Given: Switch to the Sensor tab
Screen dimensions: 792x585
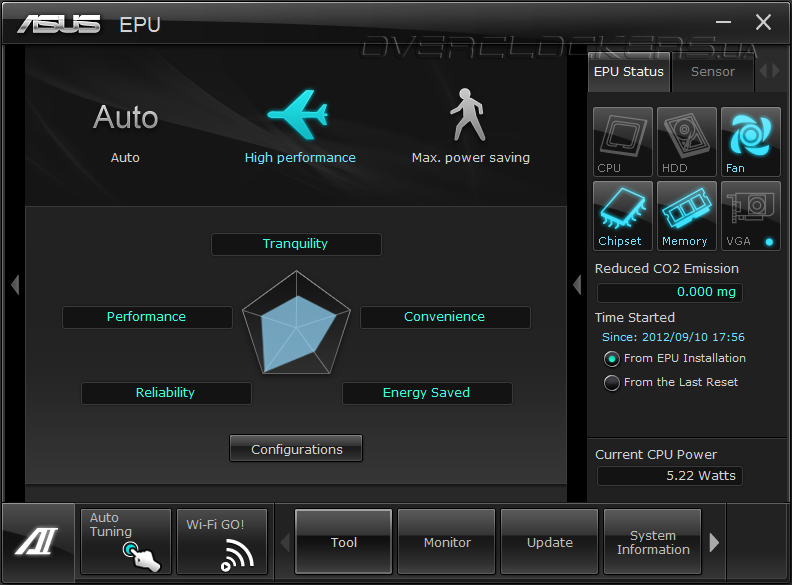Looking at the screenshot, I should point(713,72).
